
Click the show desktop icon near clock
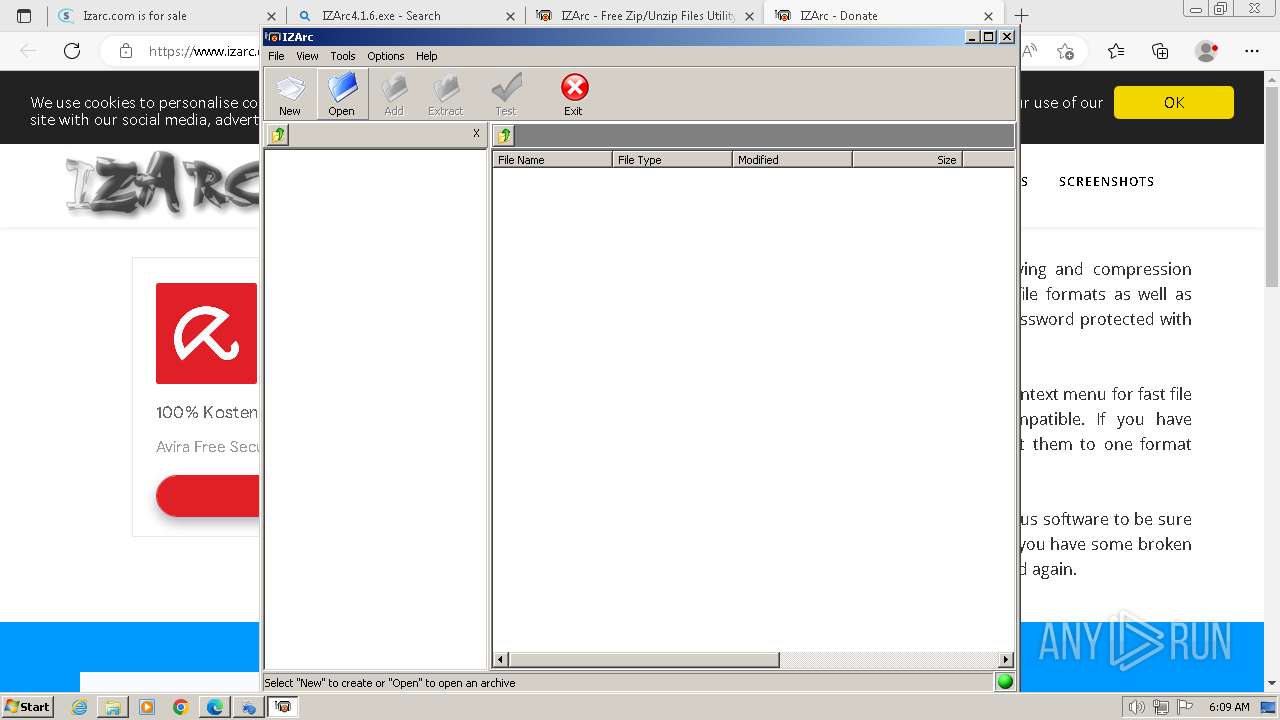click(x=1267, y=707)
